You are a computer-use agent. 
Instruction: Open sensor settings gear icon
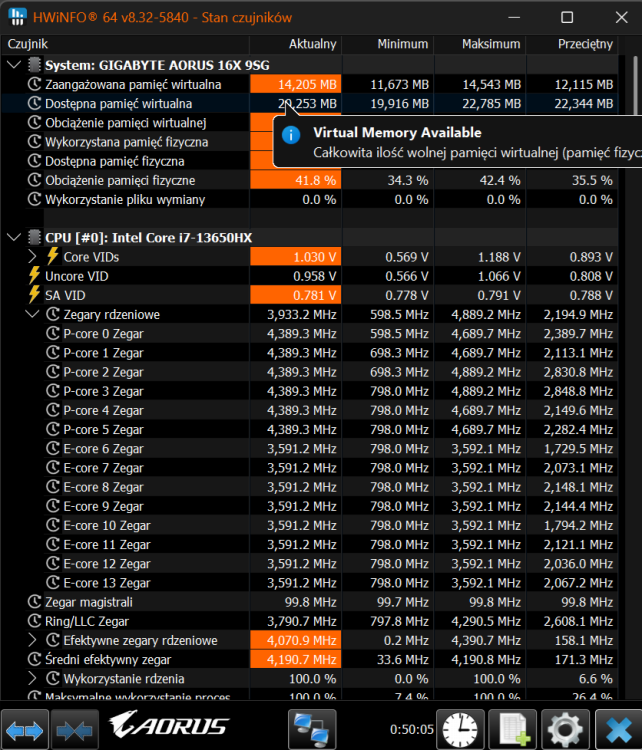pyautogui.click(x=567, y=728)
